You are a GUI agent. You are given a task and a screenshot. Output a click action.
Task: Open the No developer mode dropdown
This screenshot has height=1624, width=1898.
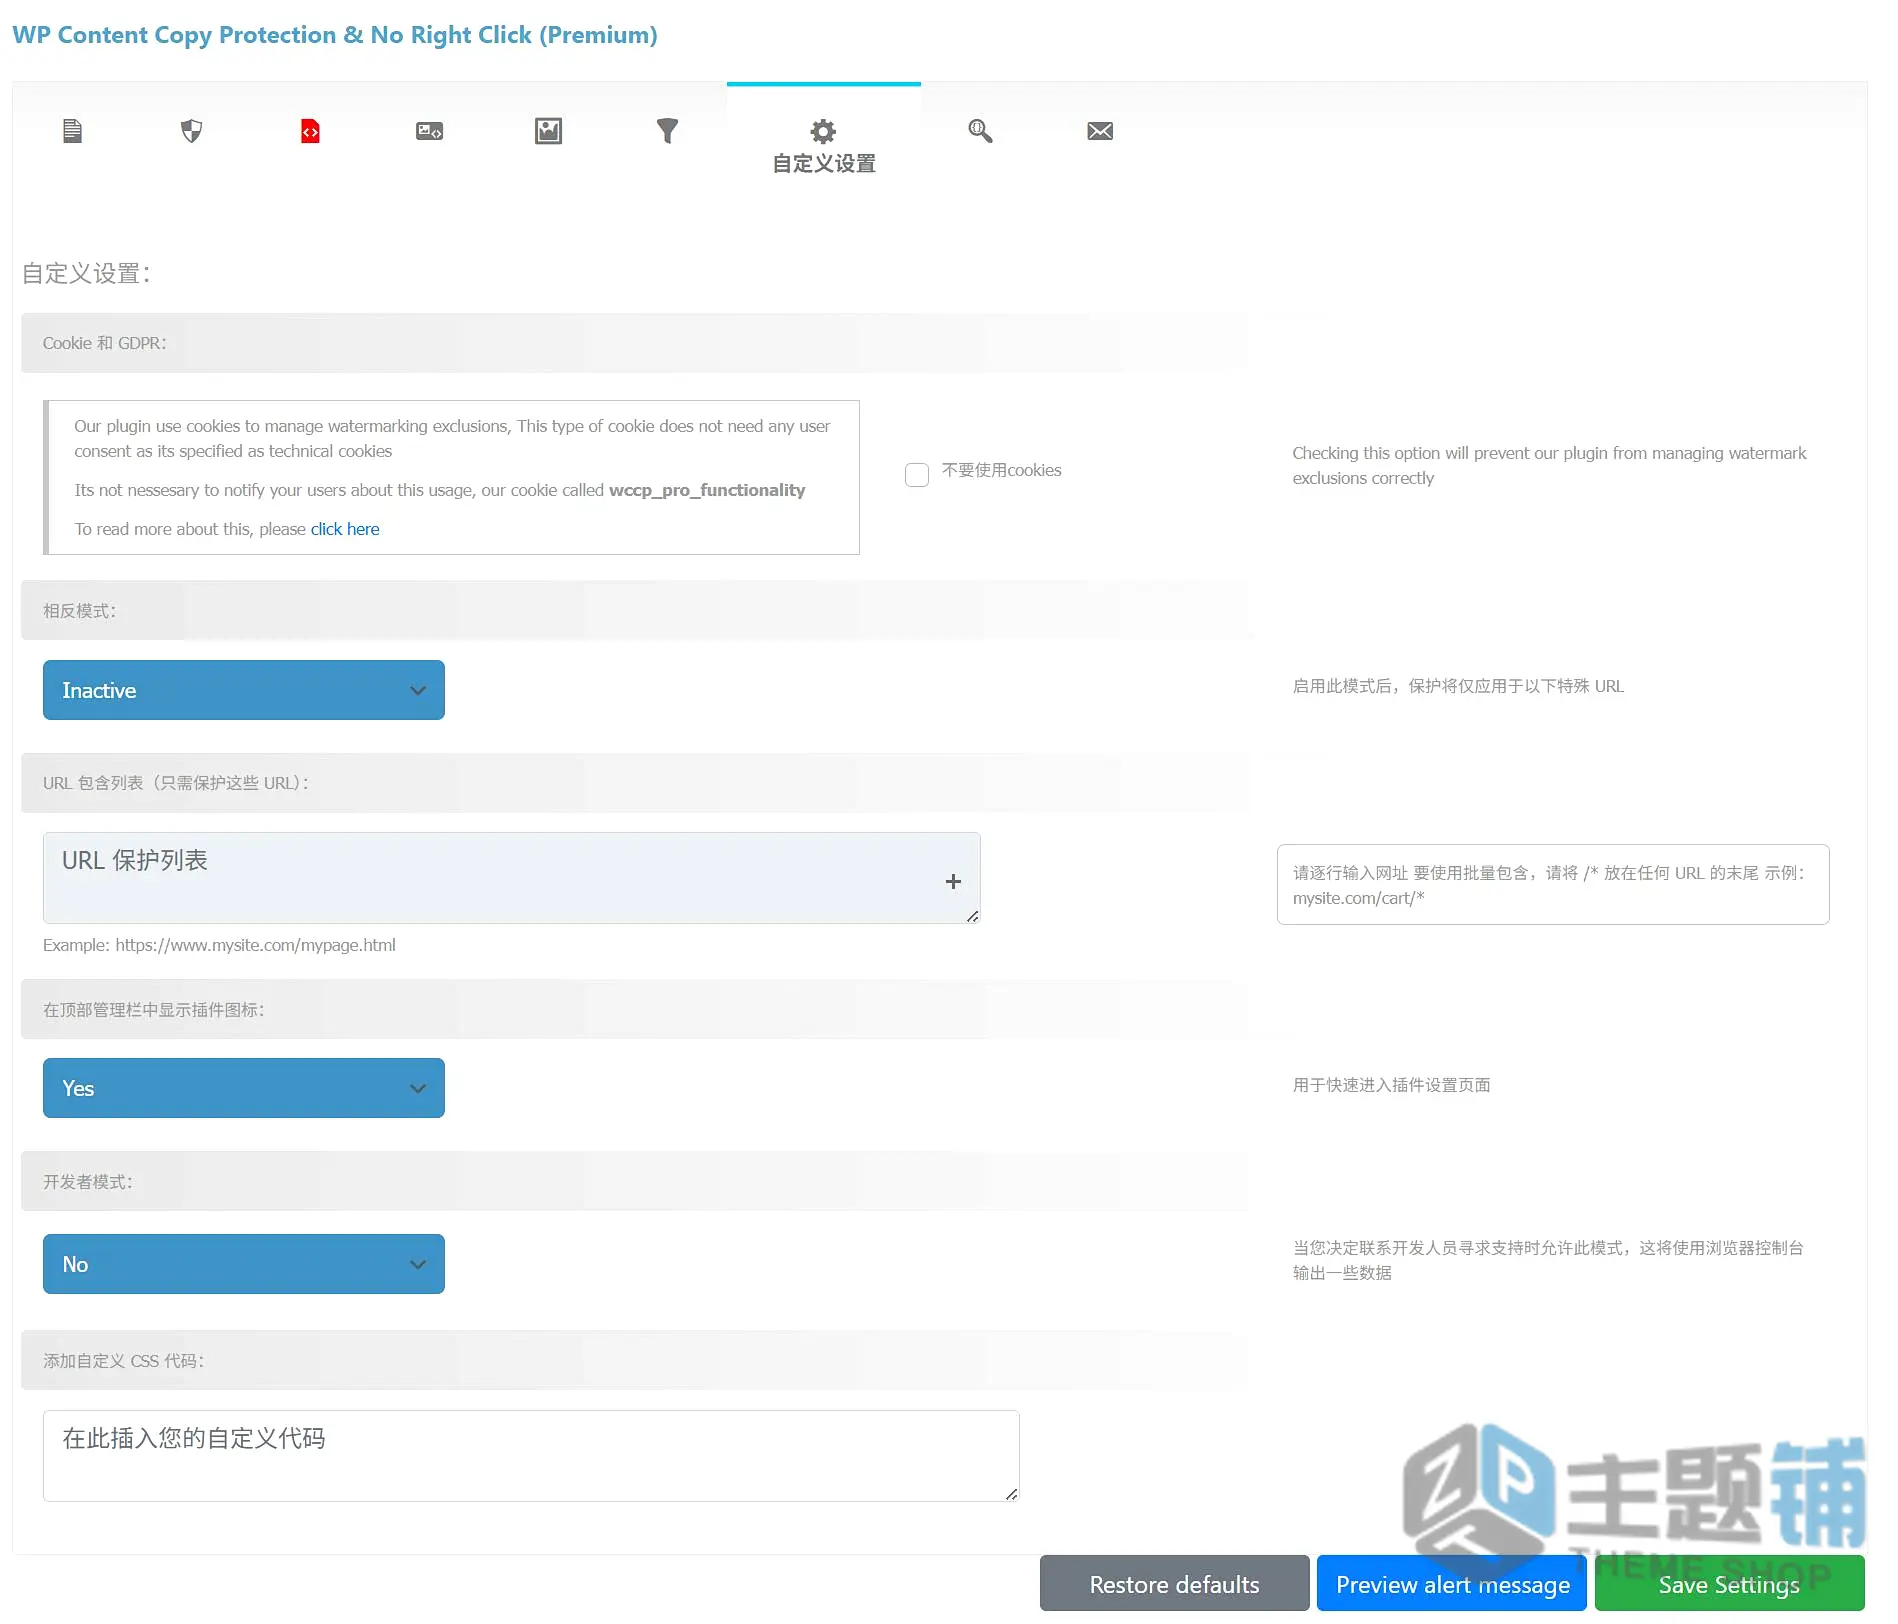[244, 1264]
